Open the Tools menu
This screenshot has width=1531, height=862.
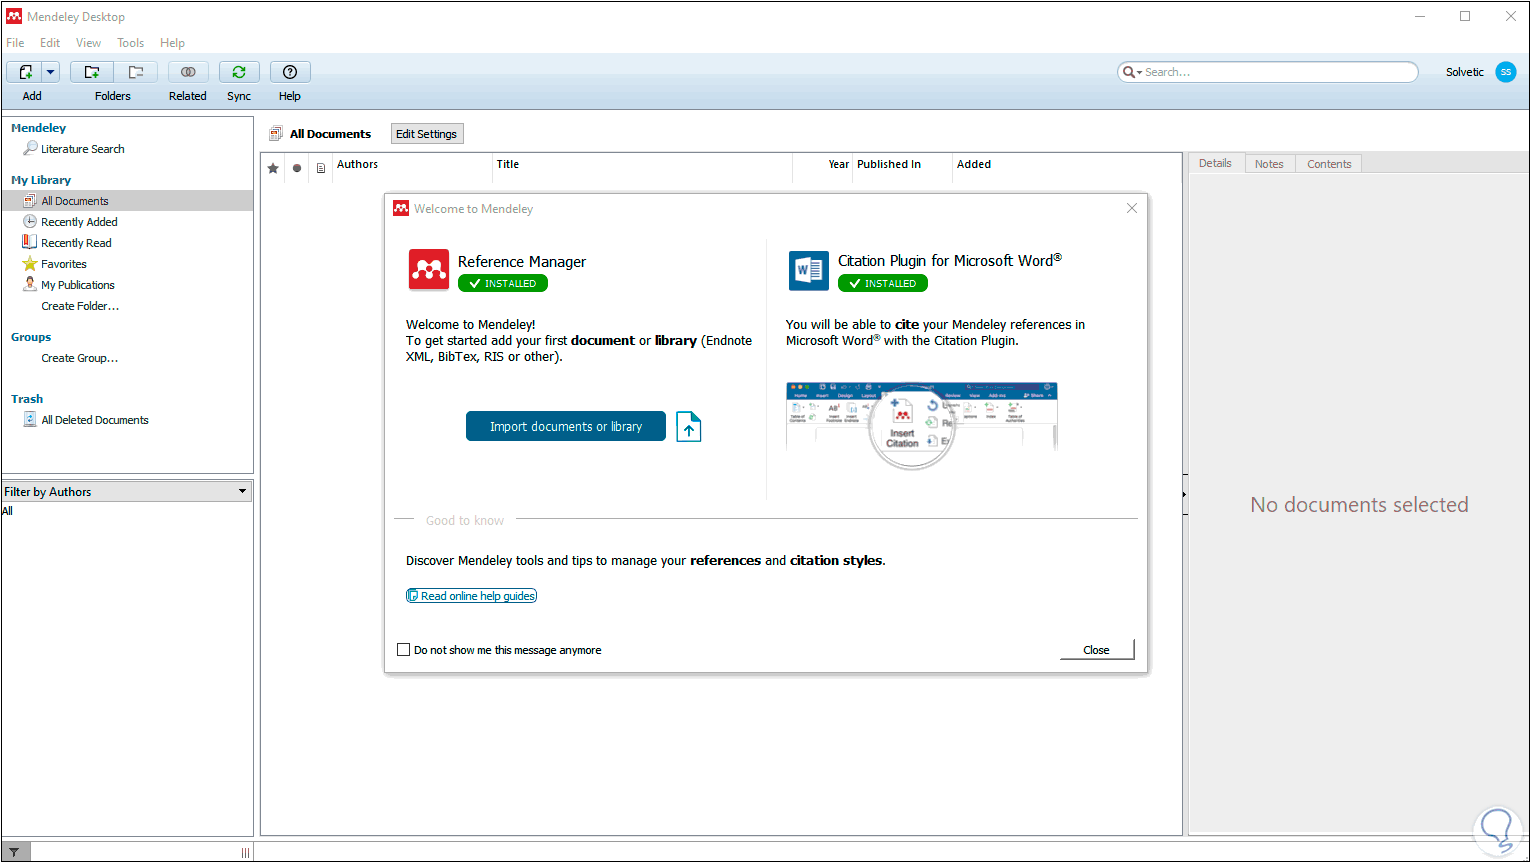click(x=131, y=43)
